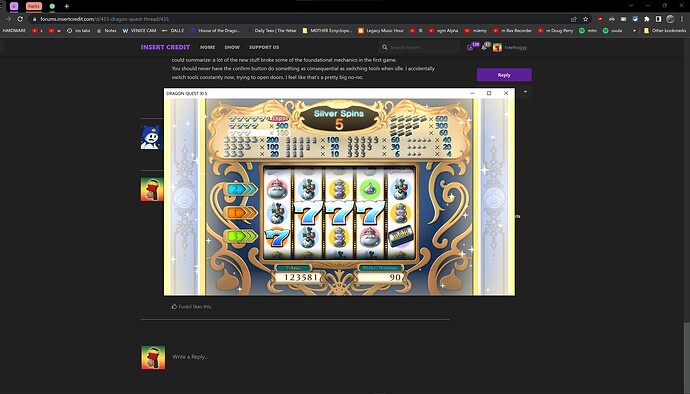The image size is (690, 394).
Task: Click the share page icon in address bar
Action: (573, 19)
